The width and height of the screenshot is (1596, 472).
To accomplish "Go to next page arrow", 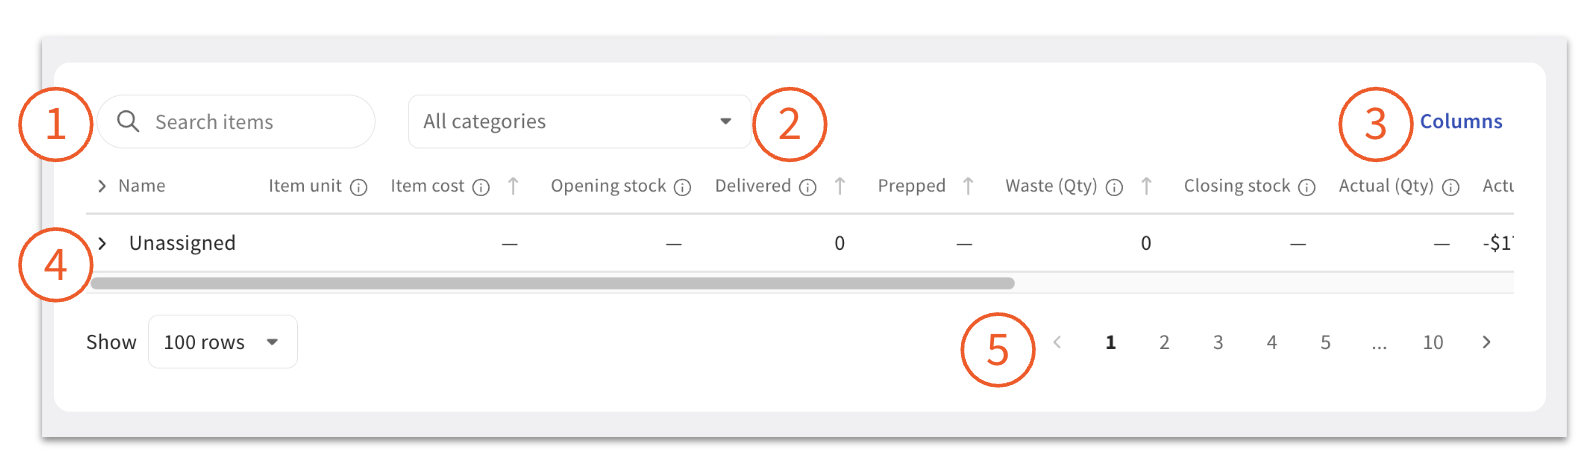I will coord(1486,342).
